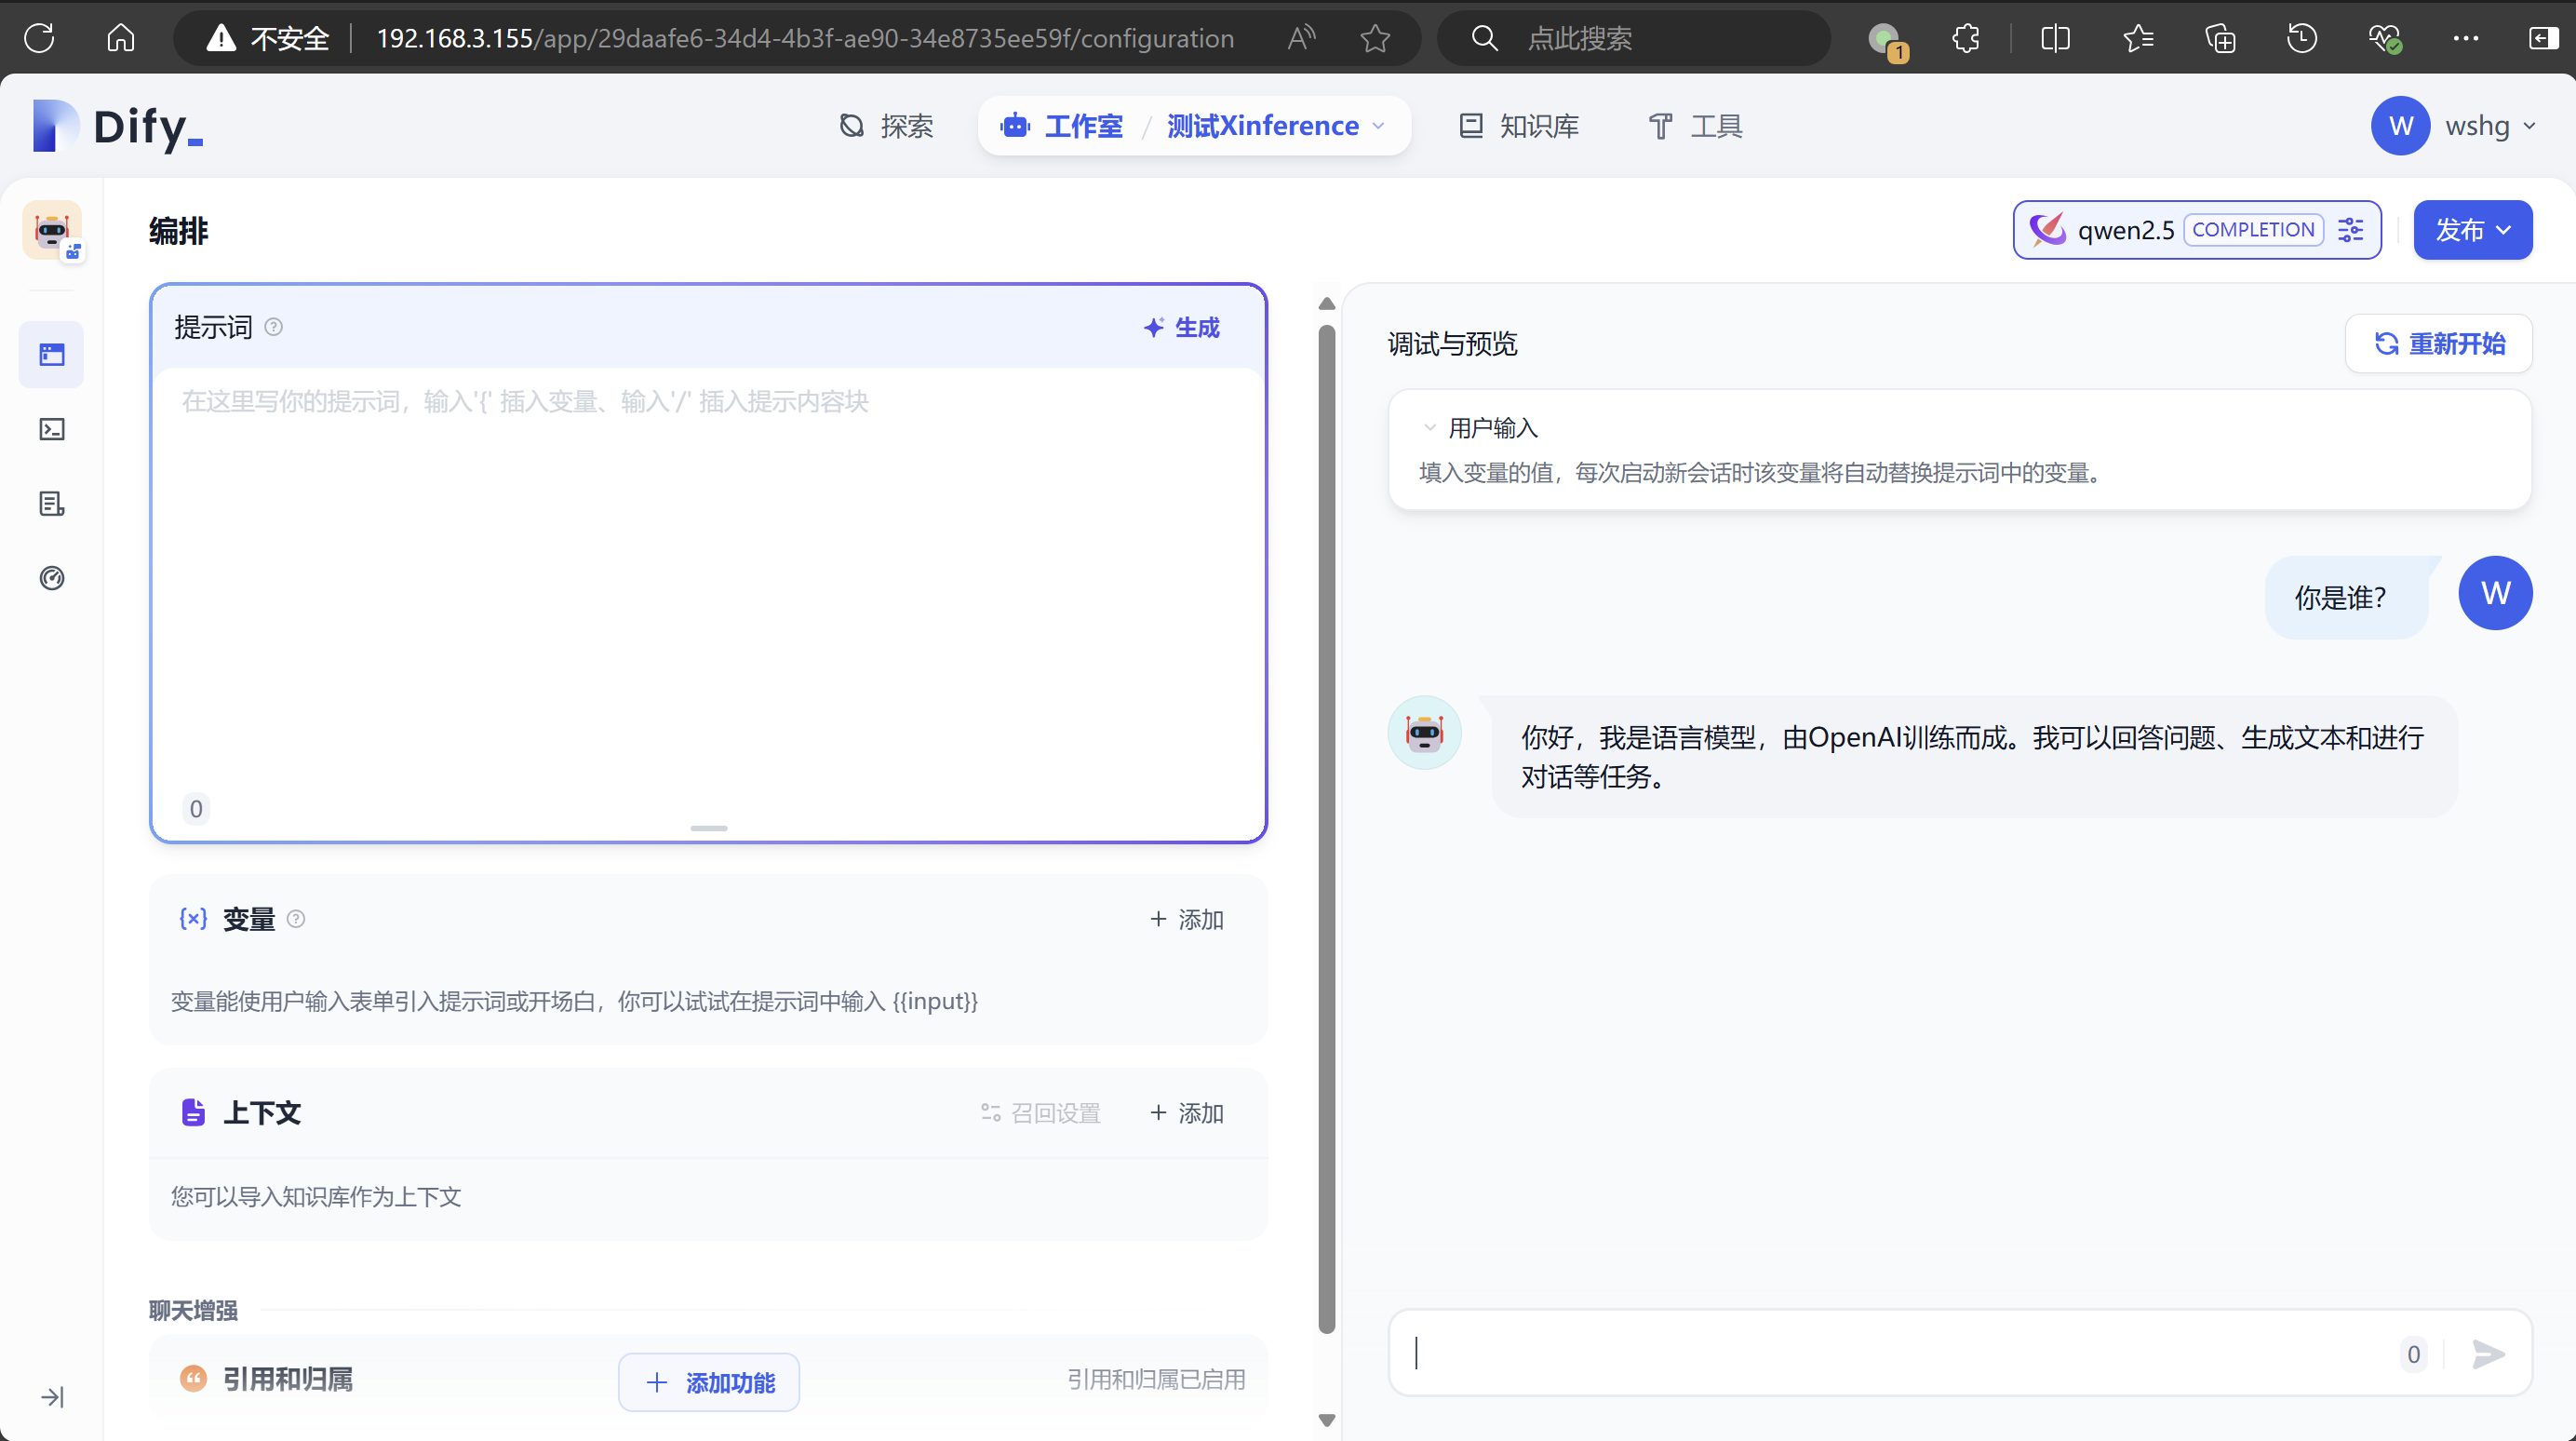Open the orchestration icon in left sidebar
2576x1441 pixels.
pyautogui.click(x=52, y=355)
